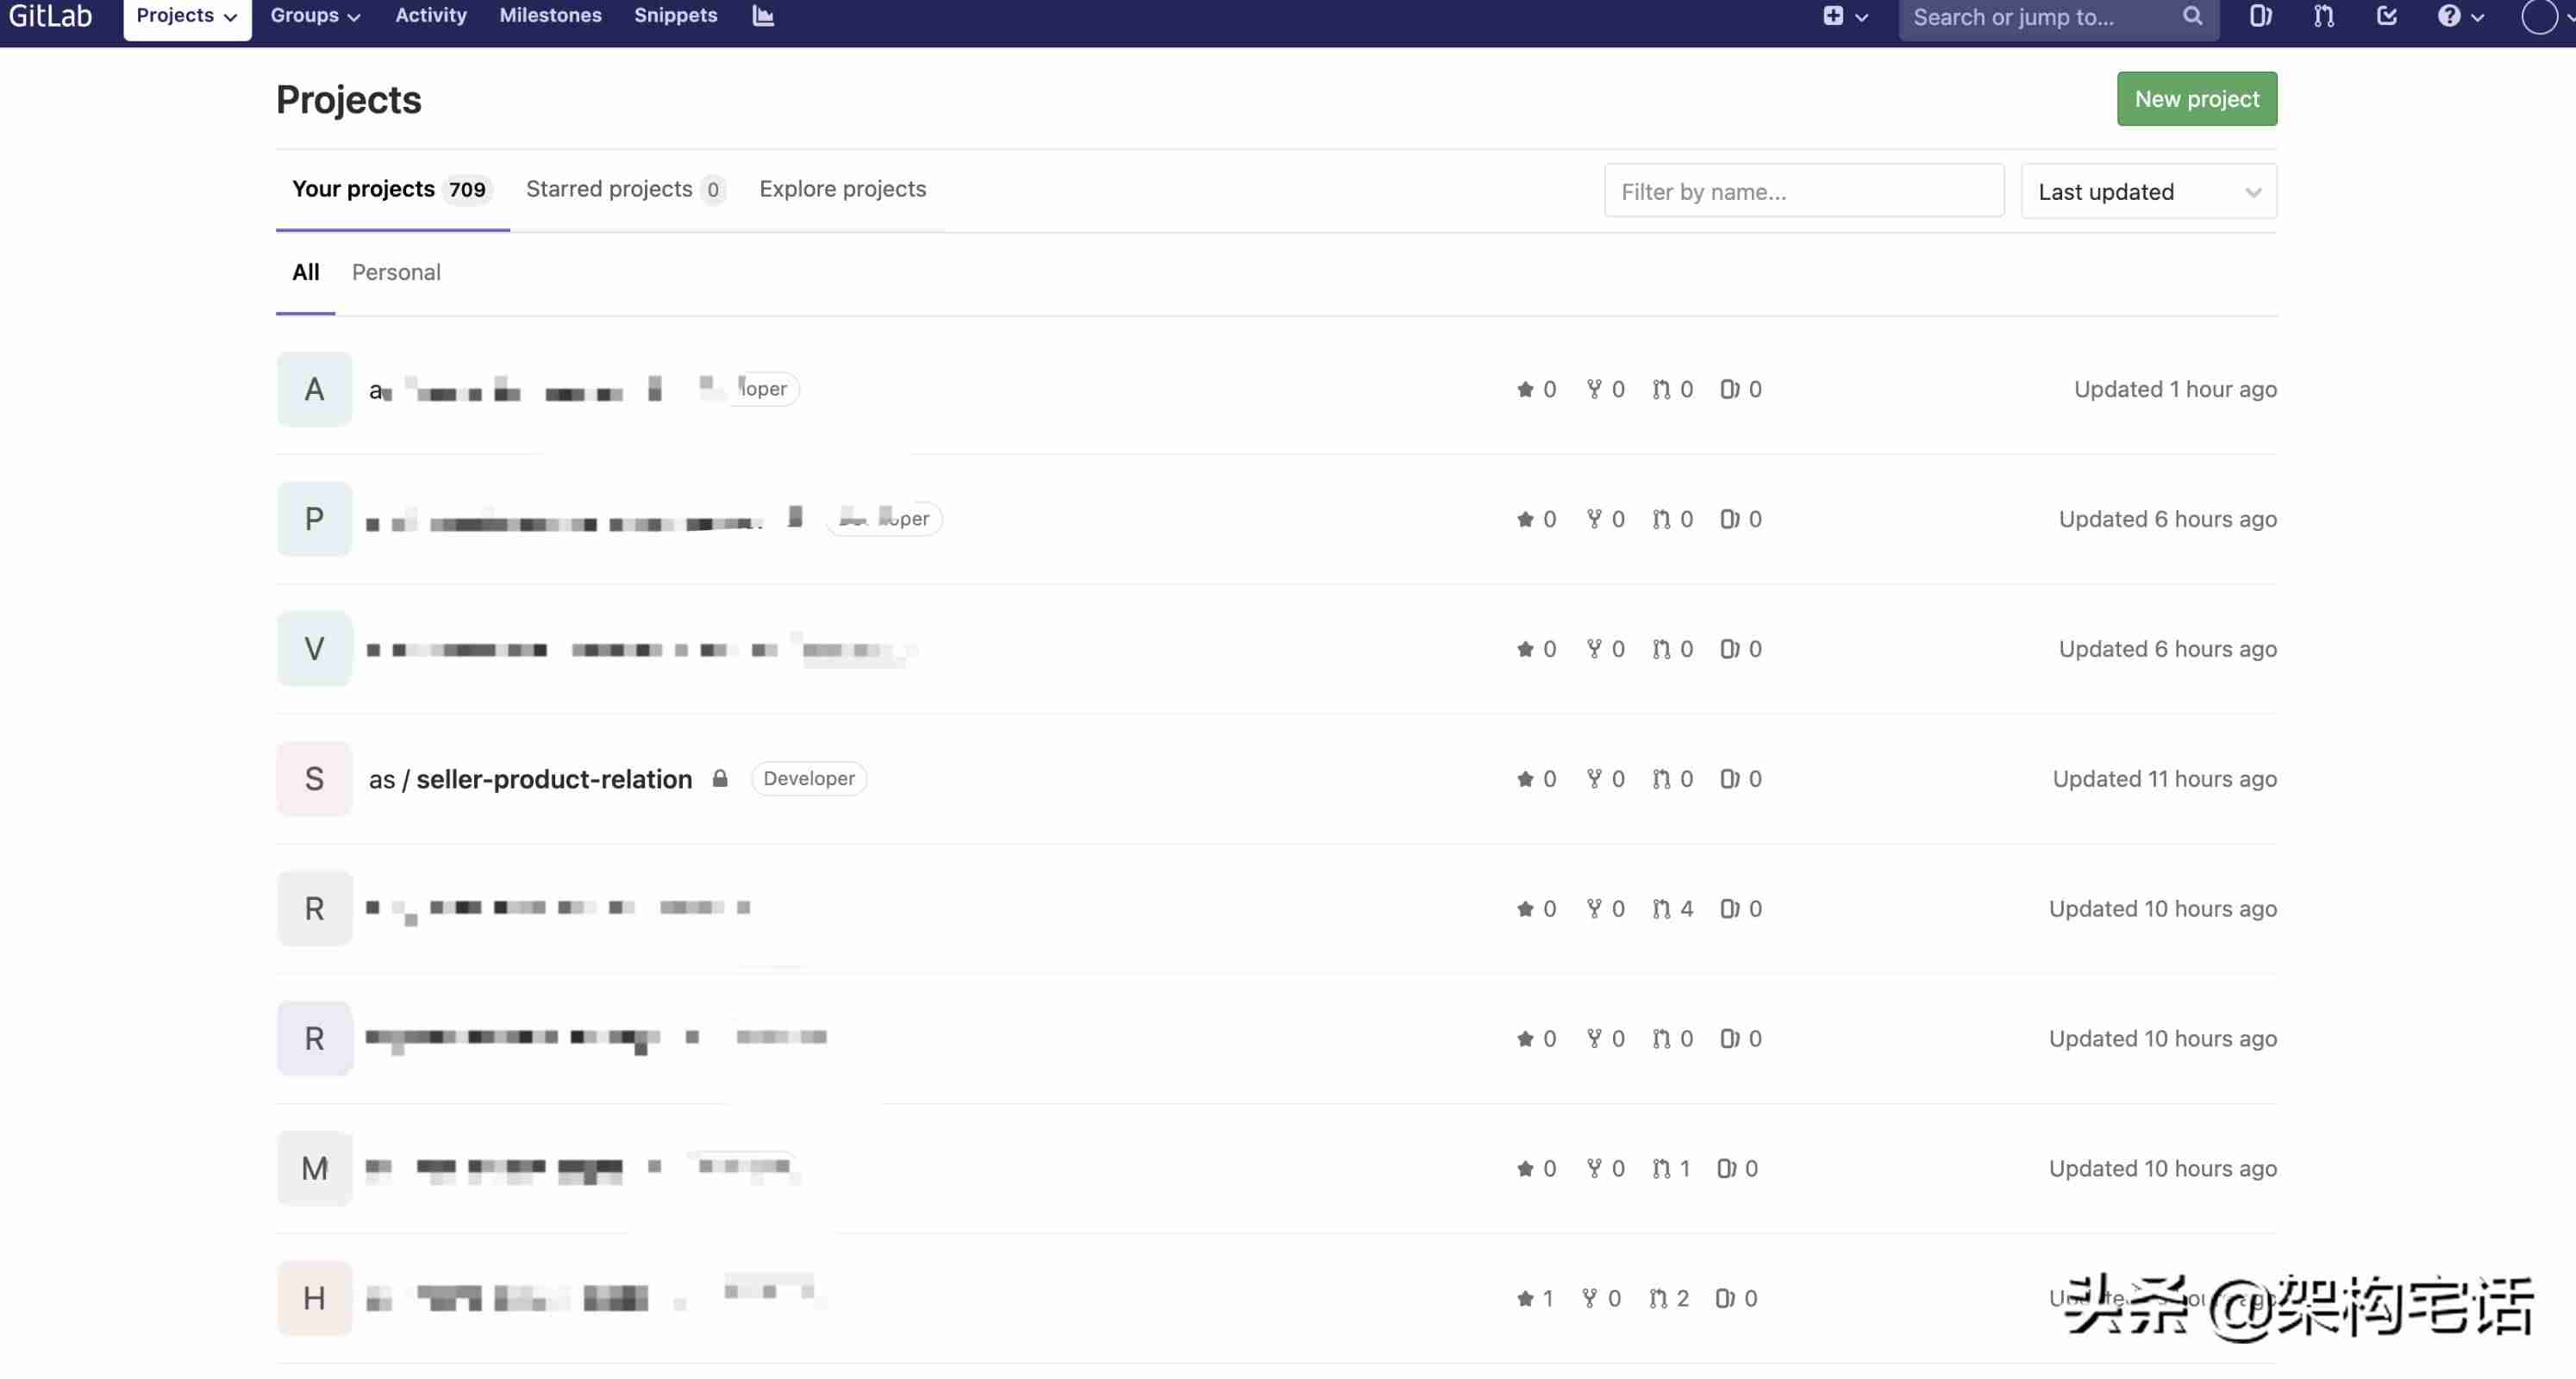Open the help question mark menu

[2448, 16]
